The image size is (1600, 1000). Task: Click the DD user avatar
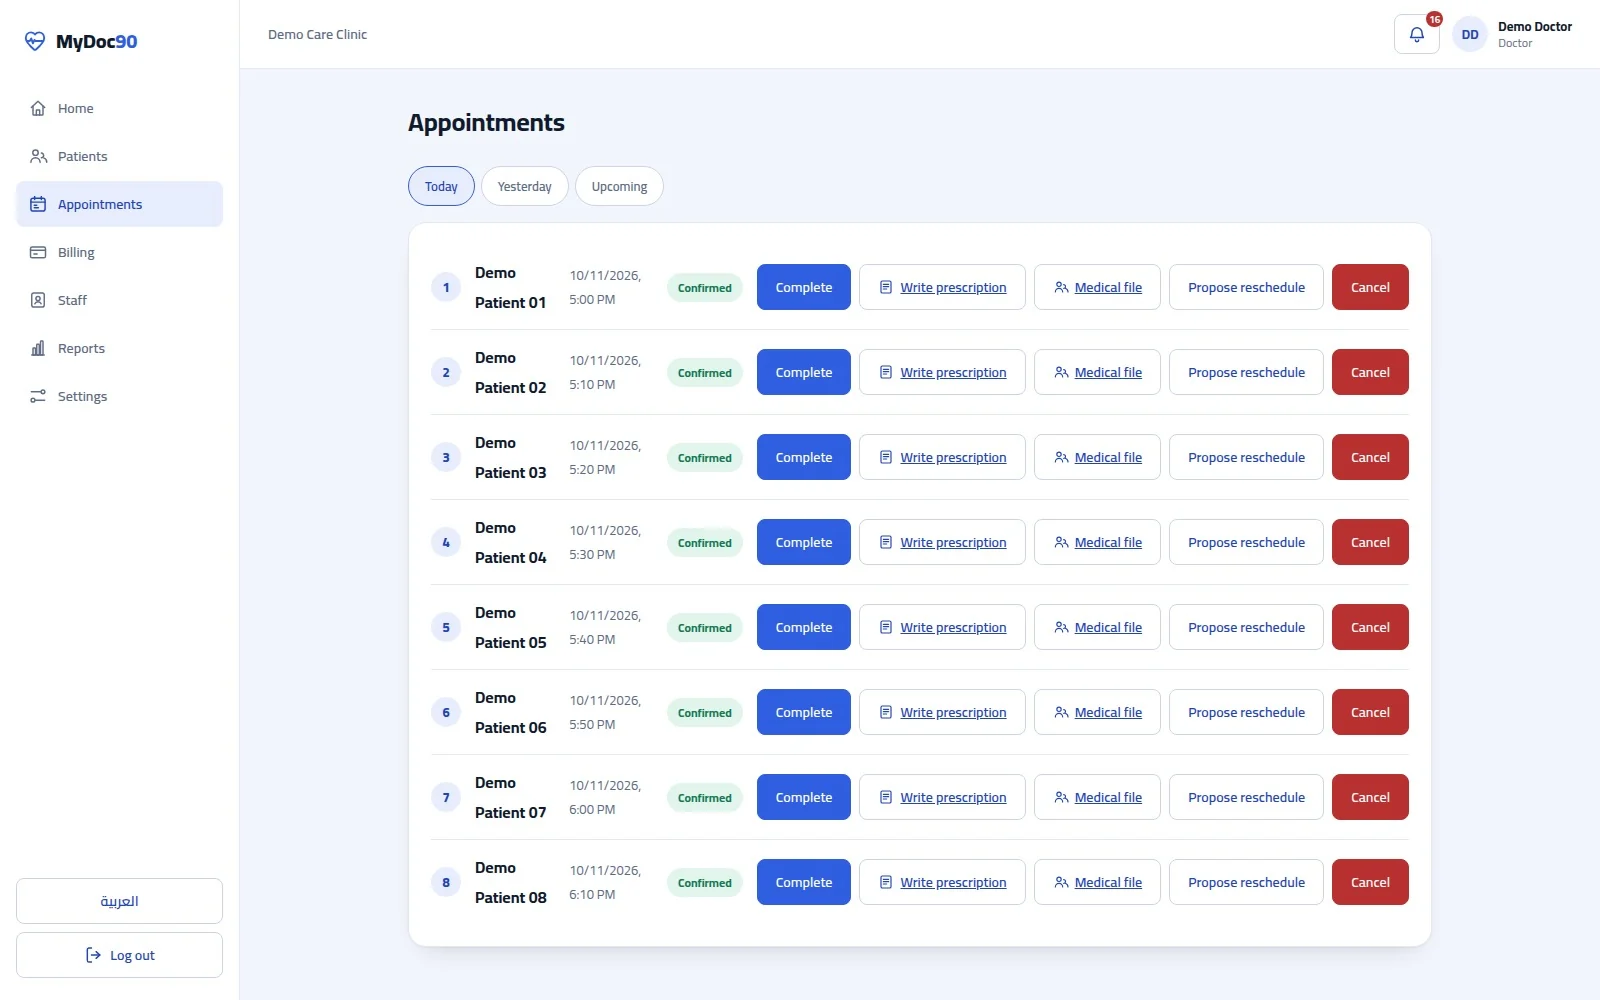coord(1469,34)
